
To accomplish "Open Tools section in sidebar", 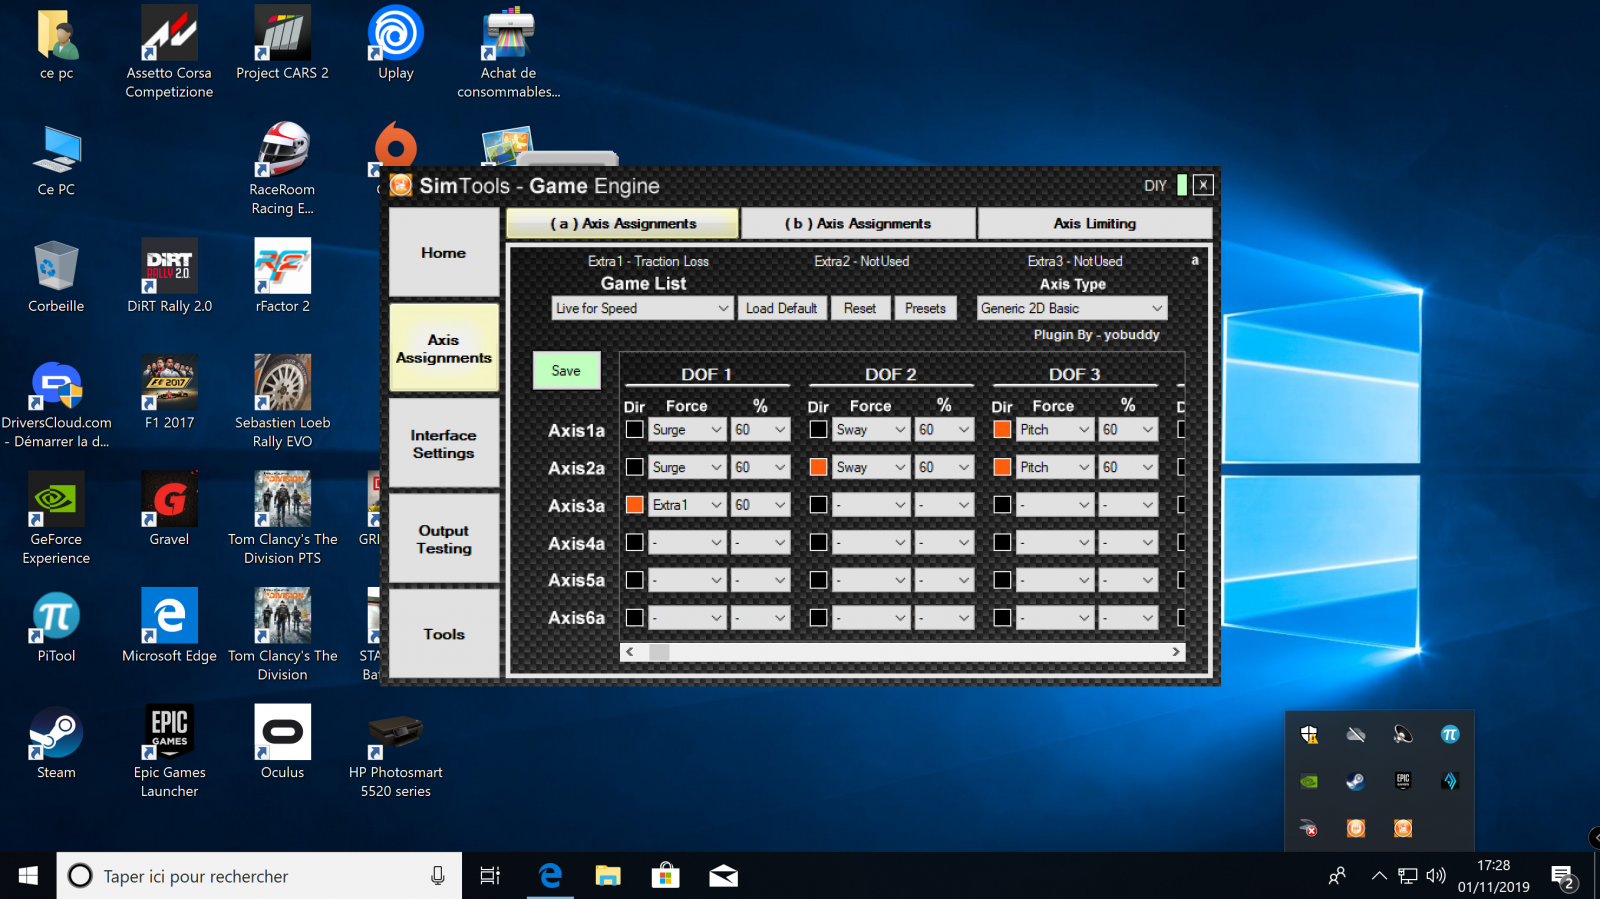I will [x=444, y=634].
